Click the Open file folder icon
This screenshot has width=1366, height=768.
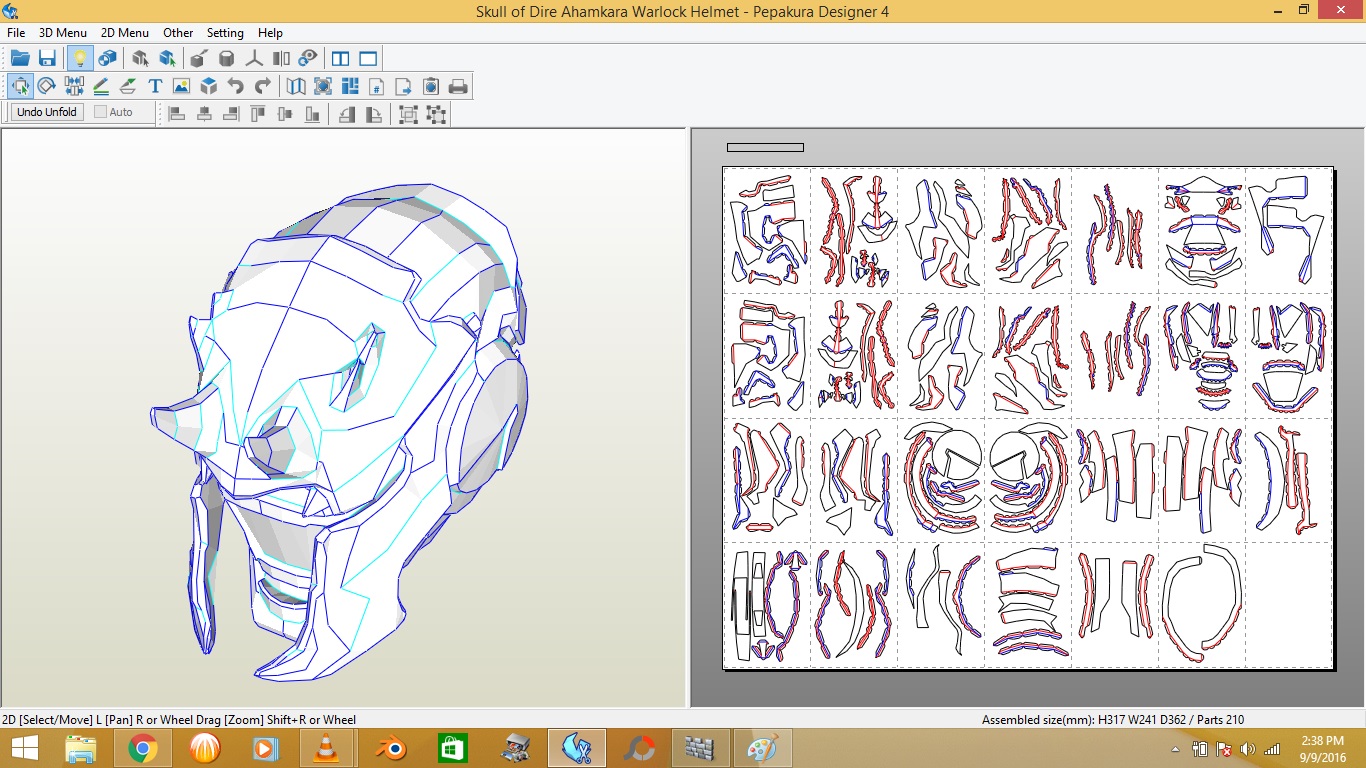pos(20,58)
